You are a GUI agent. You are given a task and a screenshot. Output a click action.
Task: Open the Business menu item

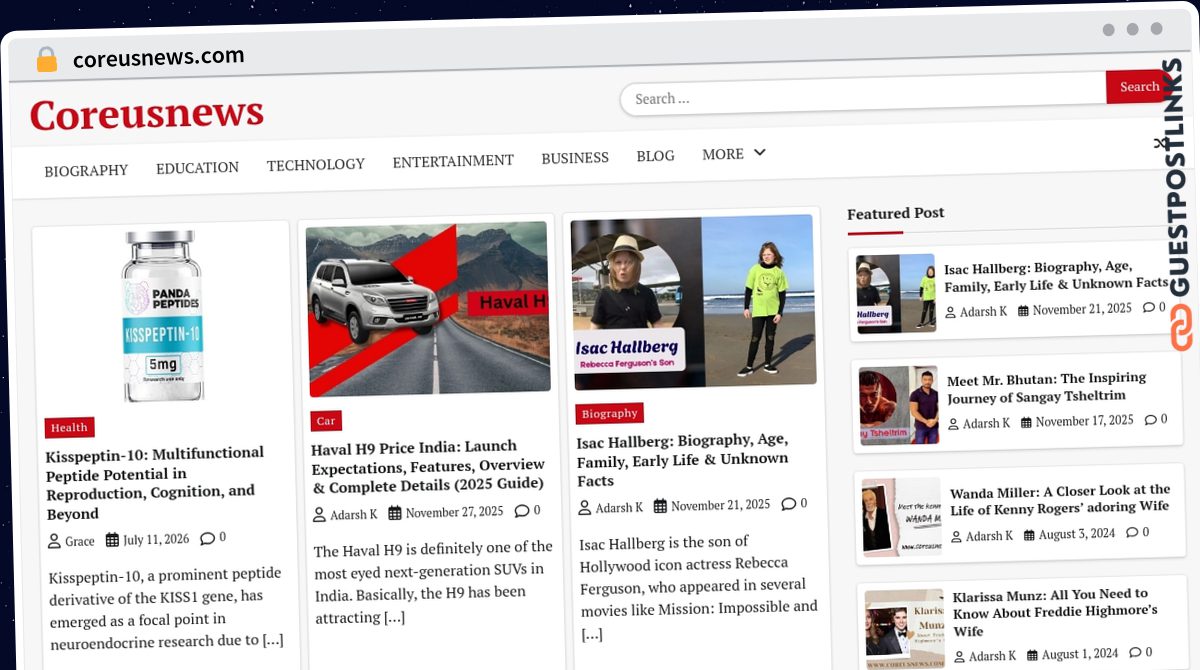tap(575, 158)
